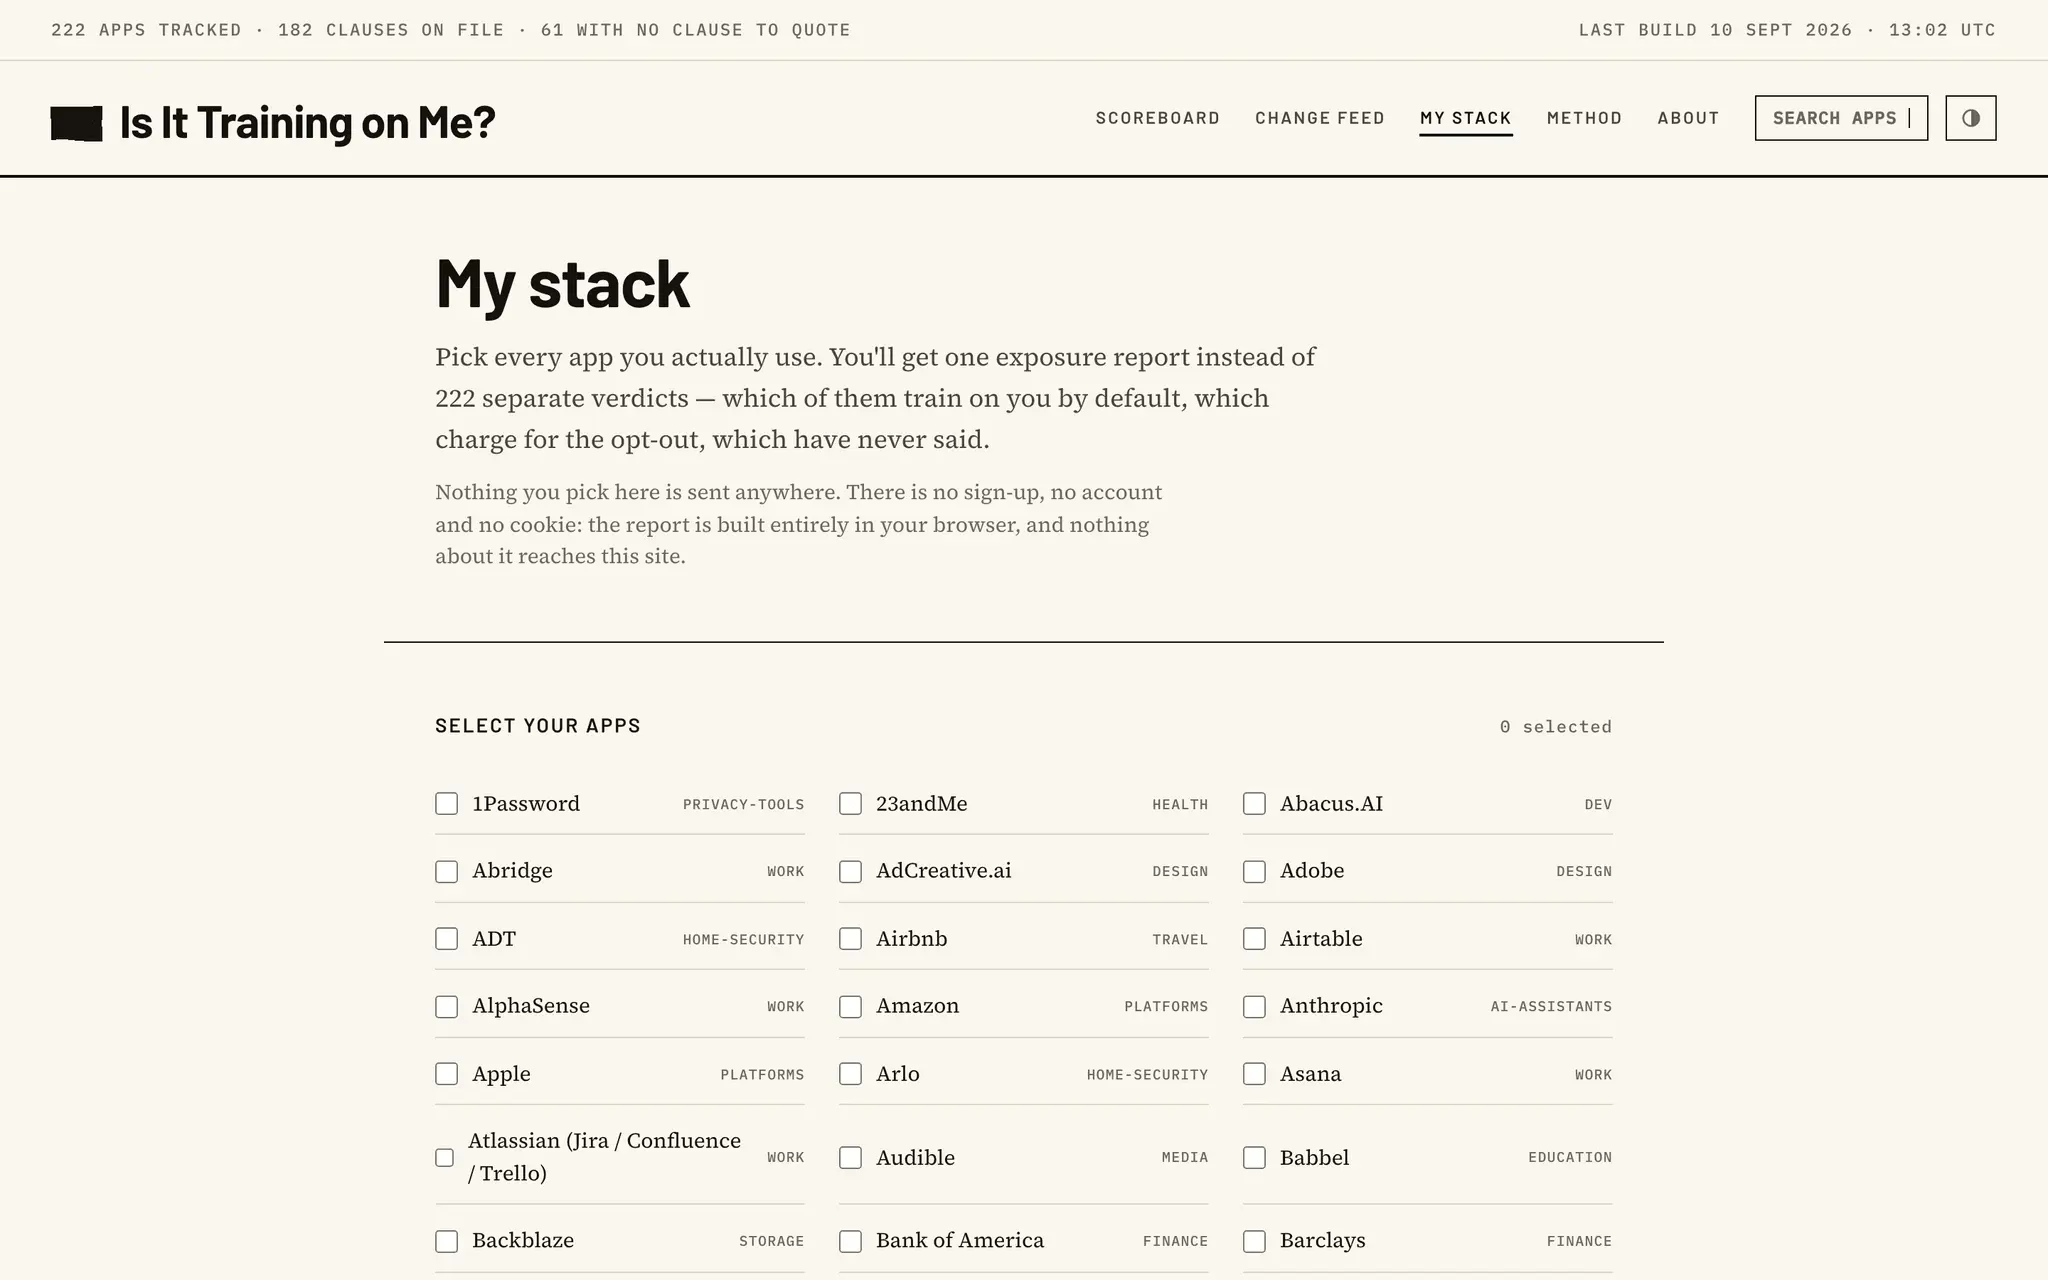Image resolution: width=2048 pixels, height=1280 pixels.
Task: Tick the Adobe checkbox
Action: click(x=1254, y=871)
